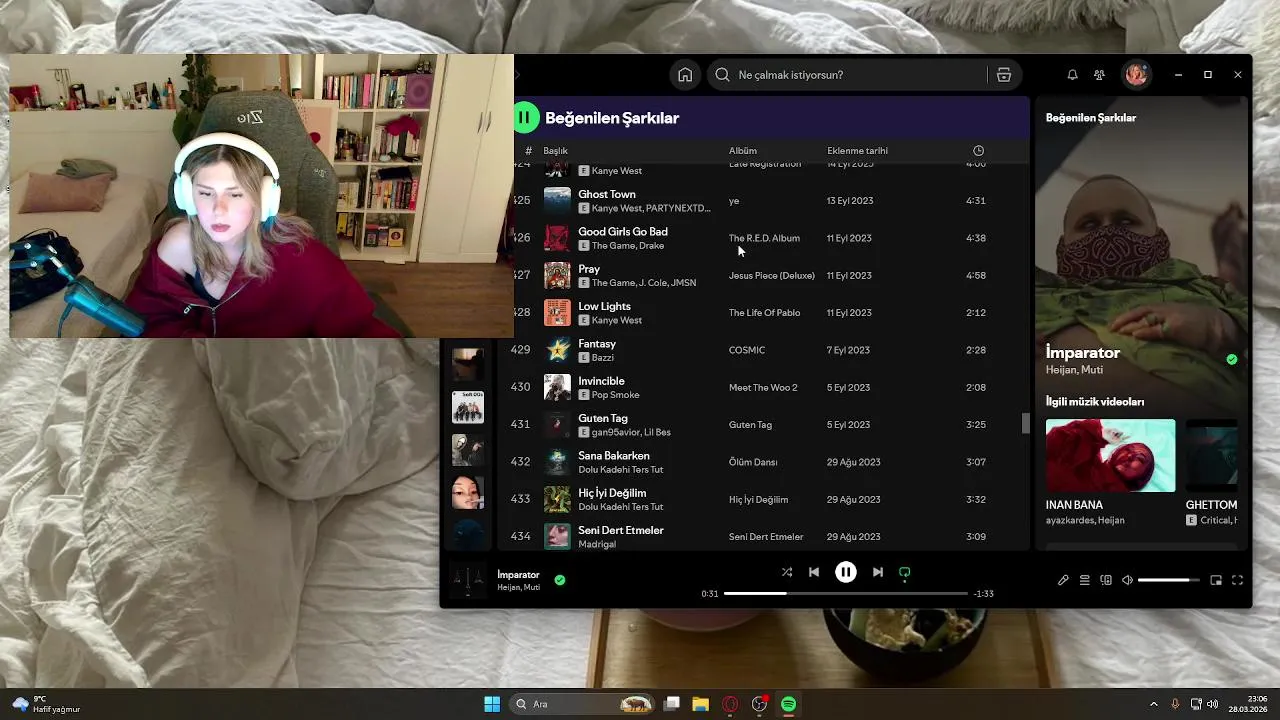The height and width of the screenshot is (720, 1280).
Task: Toggle repeat mode
Action: click(x=904, y=573)
